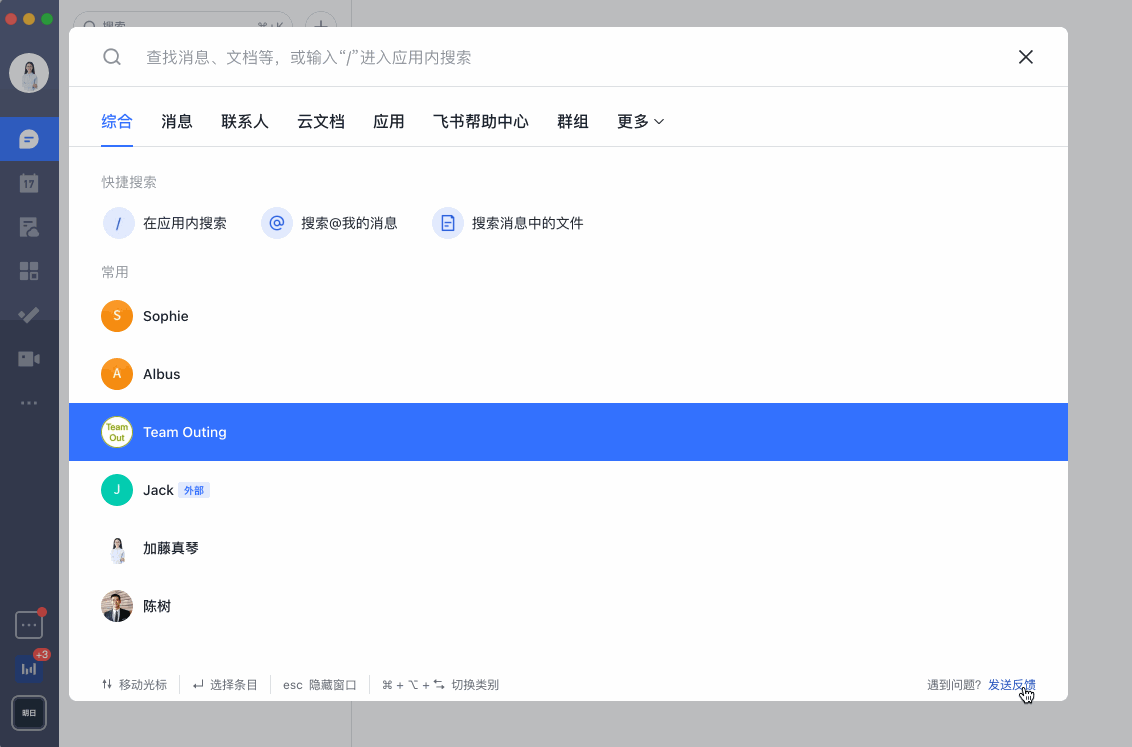Click the plus button behind the dialog
This screenshot has height=747, width=1132.
pos(321,23)
